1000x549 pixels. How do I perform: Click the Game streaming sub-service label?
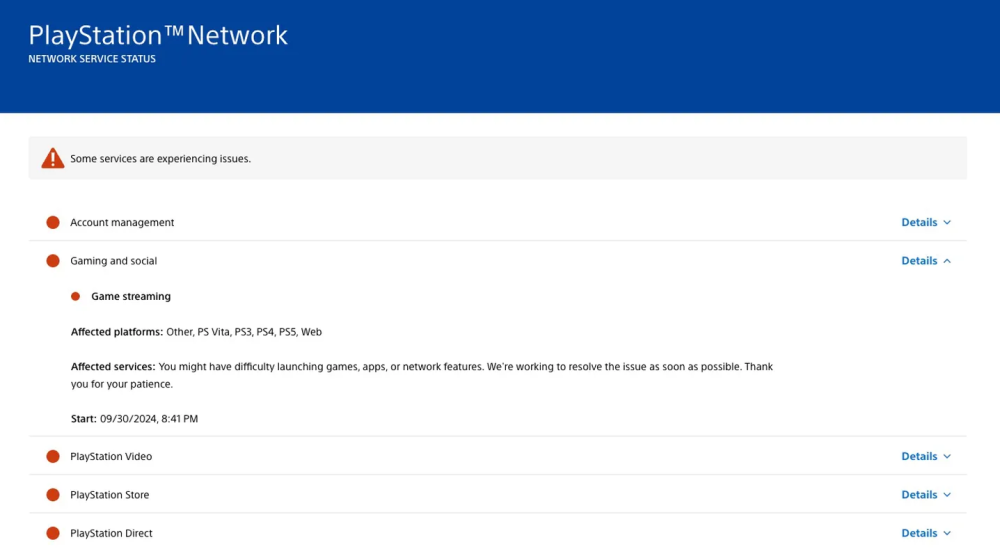[x=131, y=296]
